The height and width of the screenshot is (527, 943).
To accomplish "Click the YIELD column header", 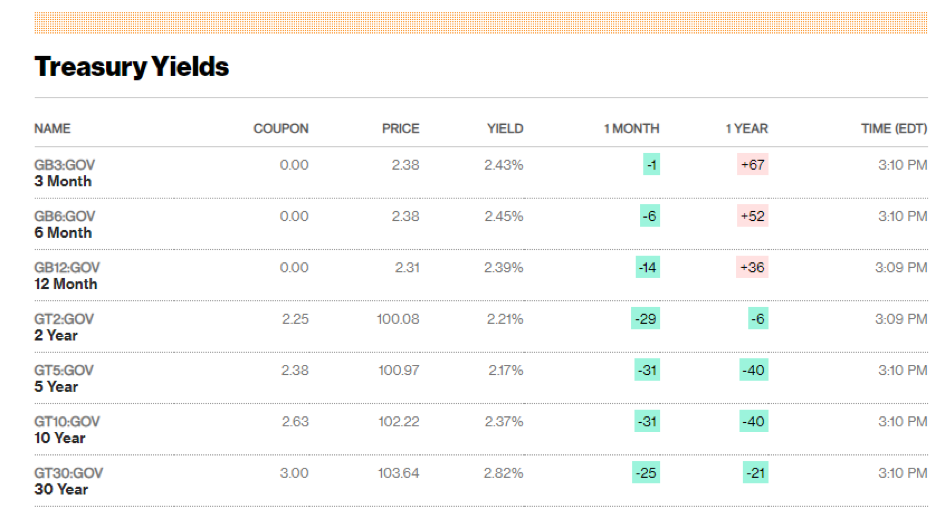I will pyautogui.click(x=505, y=129).
